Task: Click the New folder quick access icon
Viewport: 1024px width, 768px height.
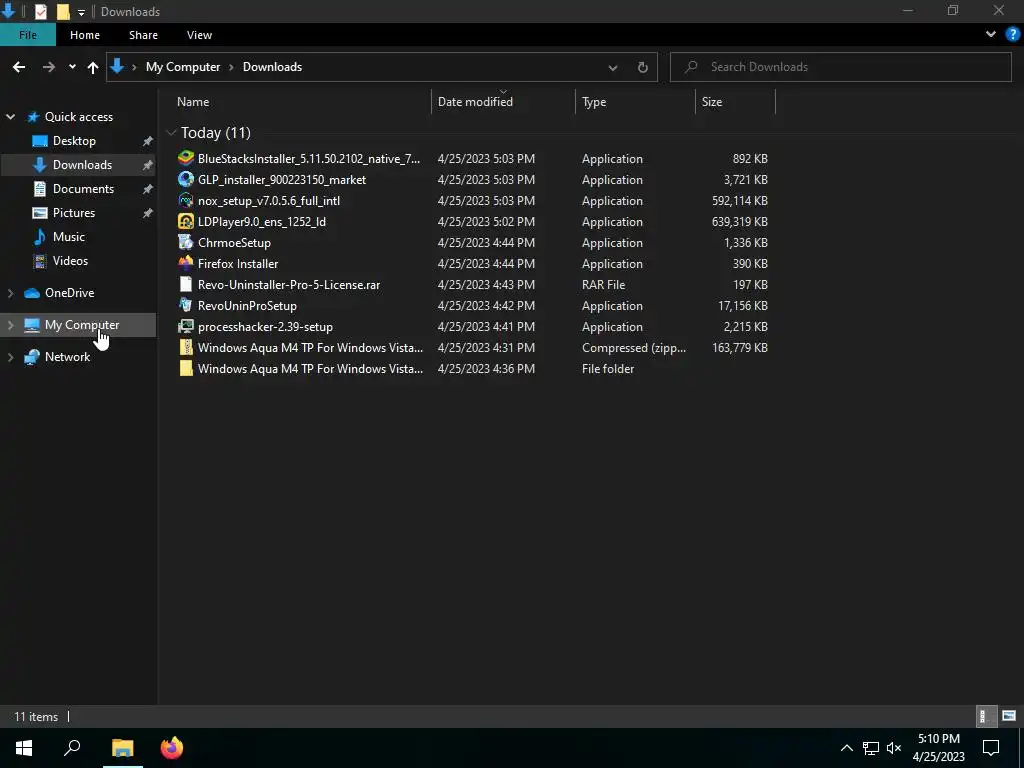Action: 63,11
